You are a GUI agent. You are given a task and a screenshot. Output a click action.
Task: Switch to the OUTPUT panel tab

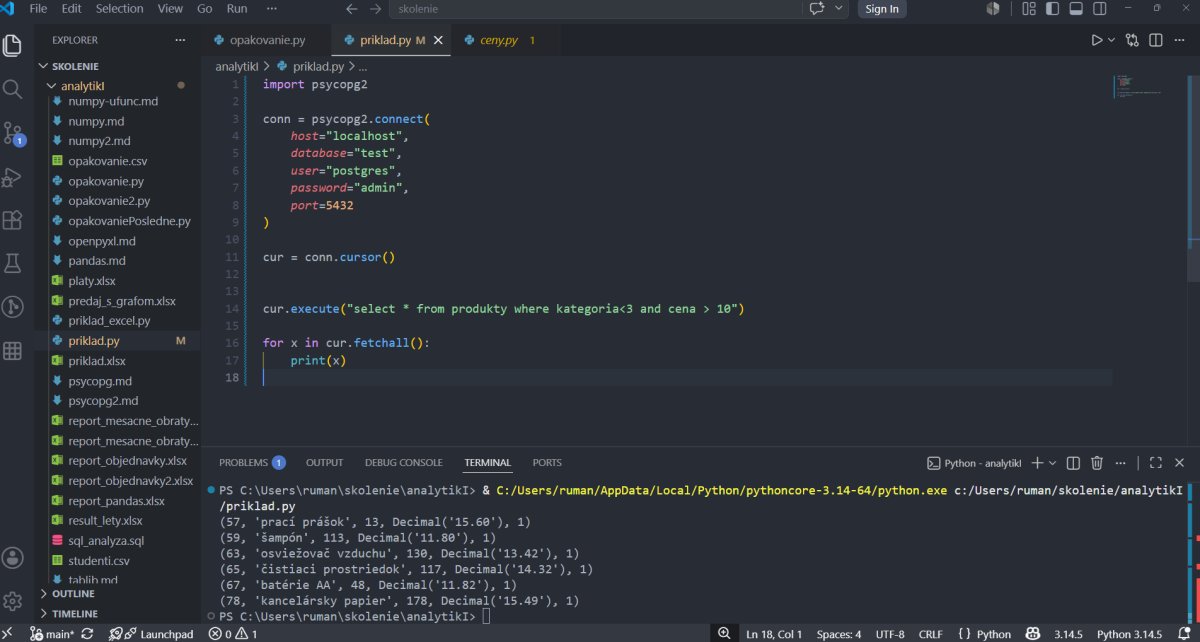click(324, 463)
